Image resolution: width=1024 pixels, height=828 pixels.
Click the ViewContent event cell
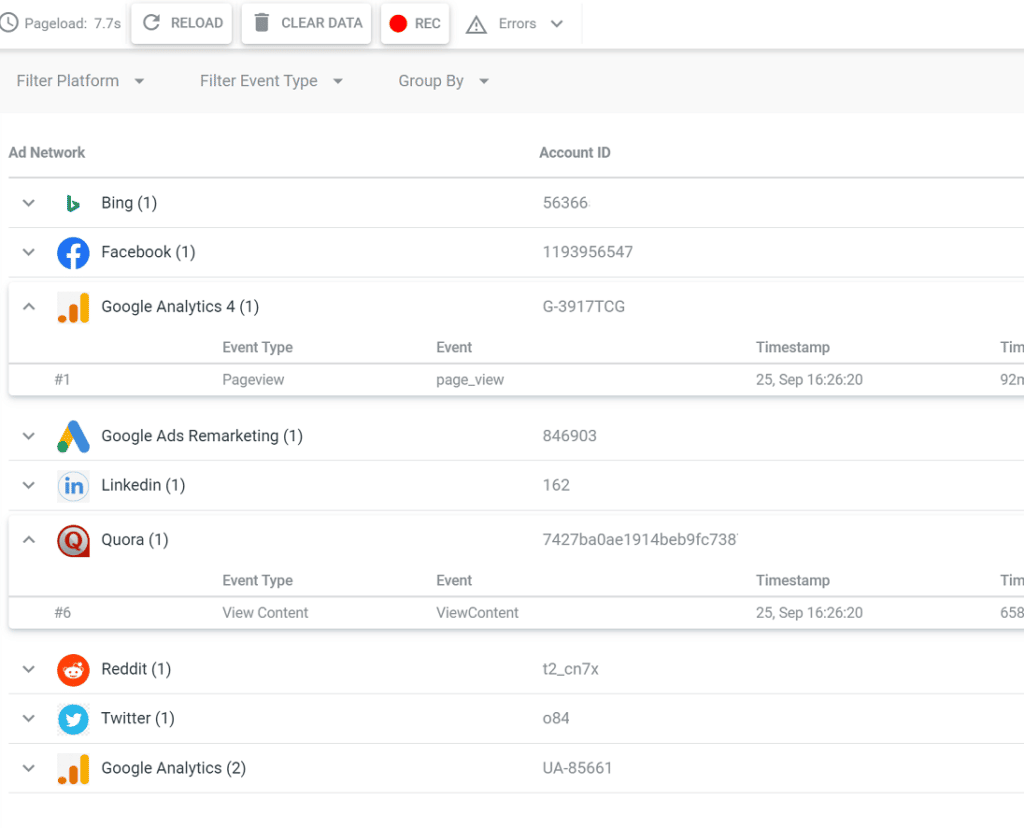click(x=477, y=613)
